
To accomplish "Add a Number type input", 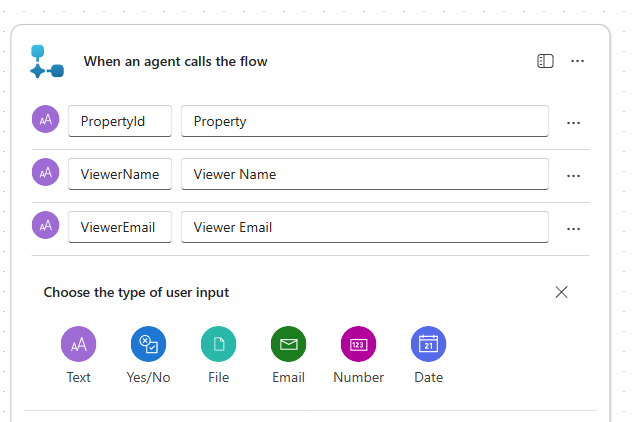I will 359,344.
